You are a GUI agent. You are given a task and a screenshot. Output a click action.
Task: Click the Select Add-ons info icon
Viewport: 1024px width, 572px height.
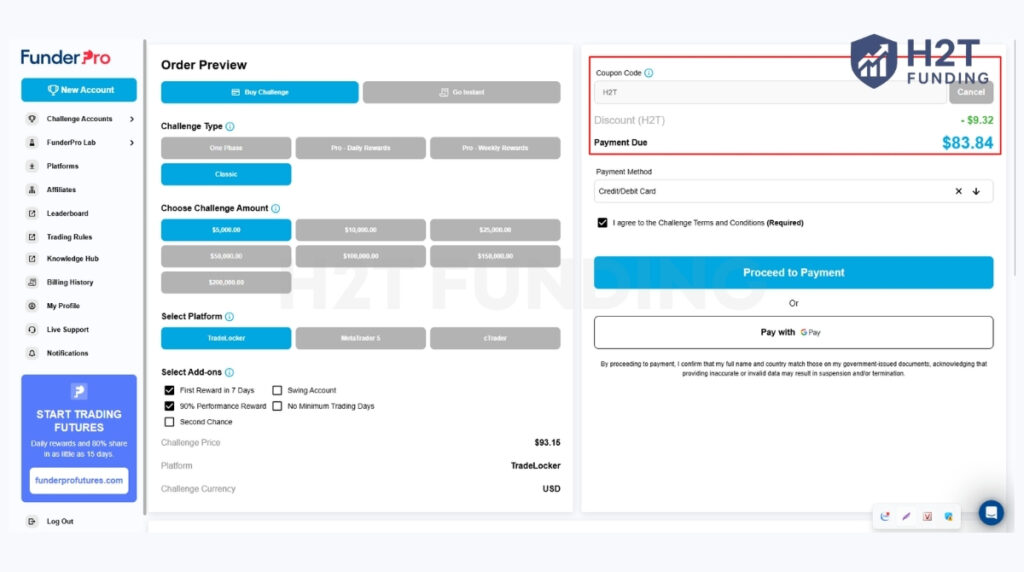229,372
